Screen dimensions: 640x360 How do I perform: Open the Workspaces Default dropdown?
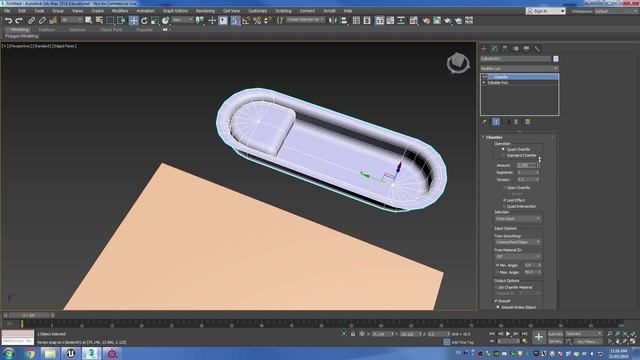click(616, 11)
